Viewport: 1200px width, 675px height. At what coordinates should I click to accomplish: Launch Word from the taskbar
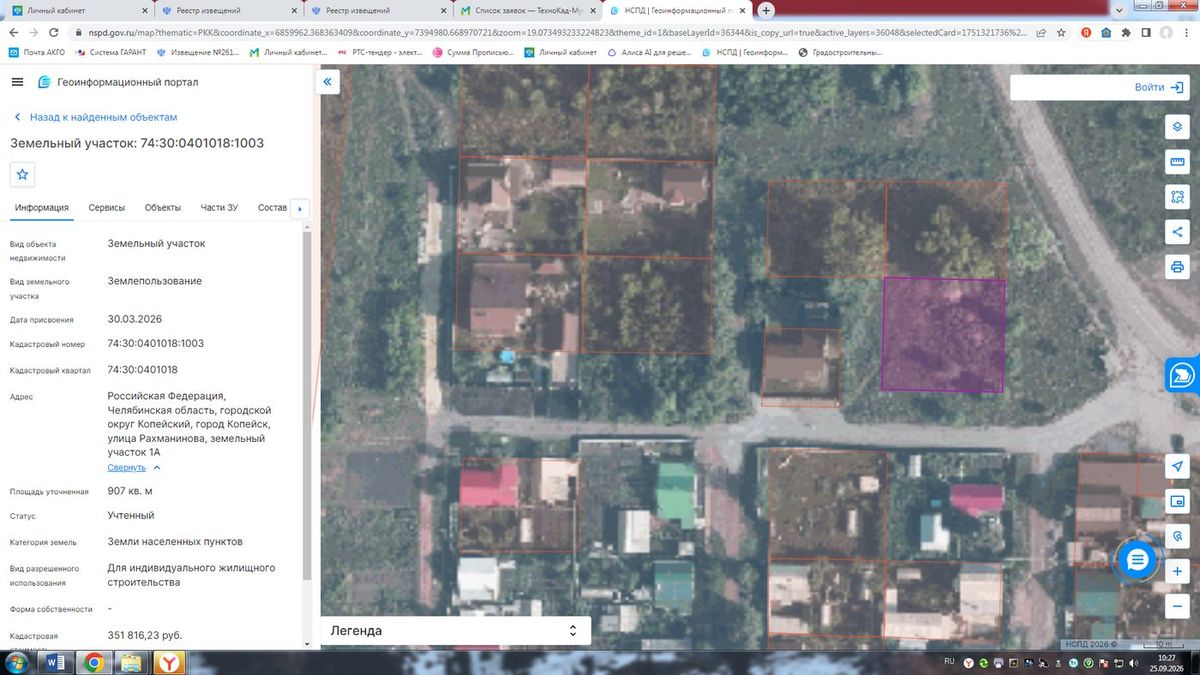point(56,662)
